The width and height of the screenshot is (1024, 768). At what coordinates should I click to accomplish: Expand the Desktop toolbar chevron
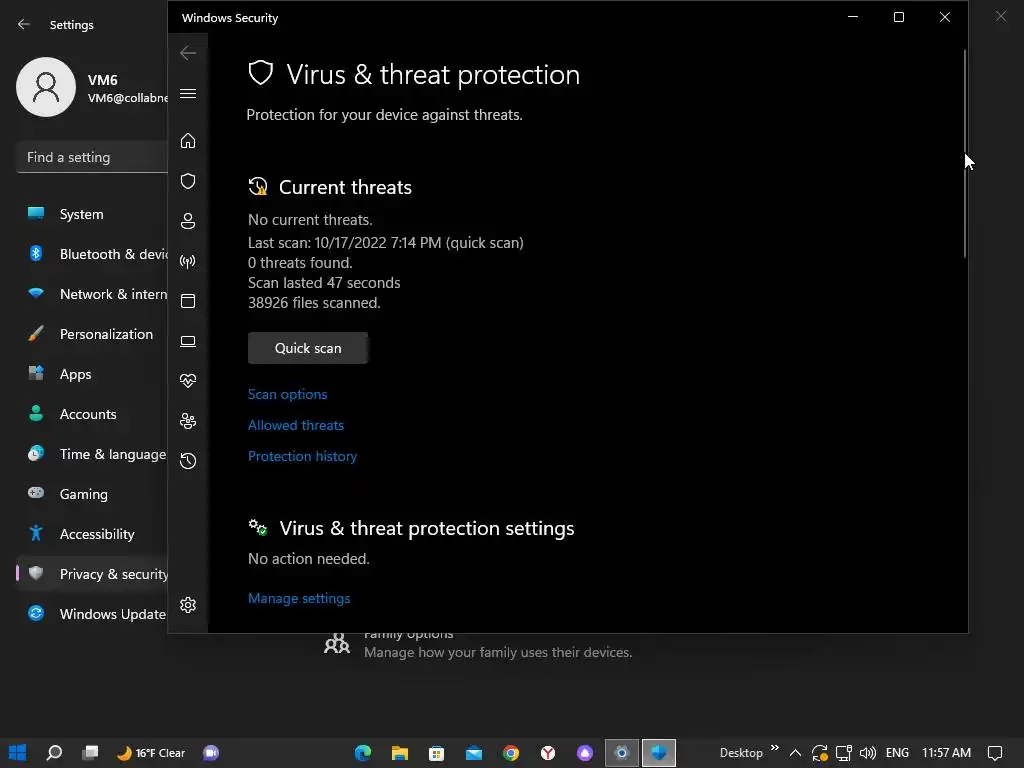[x=775, y=748]
